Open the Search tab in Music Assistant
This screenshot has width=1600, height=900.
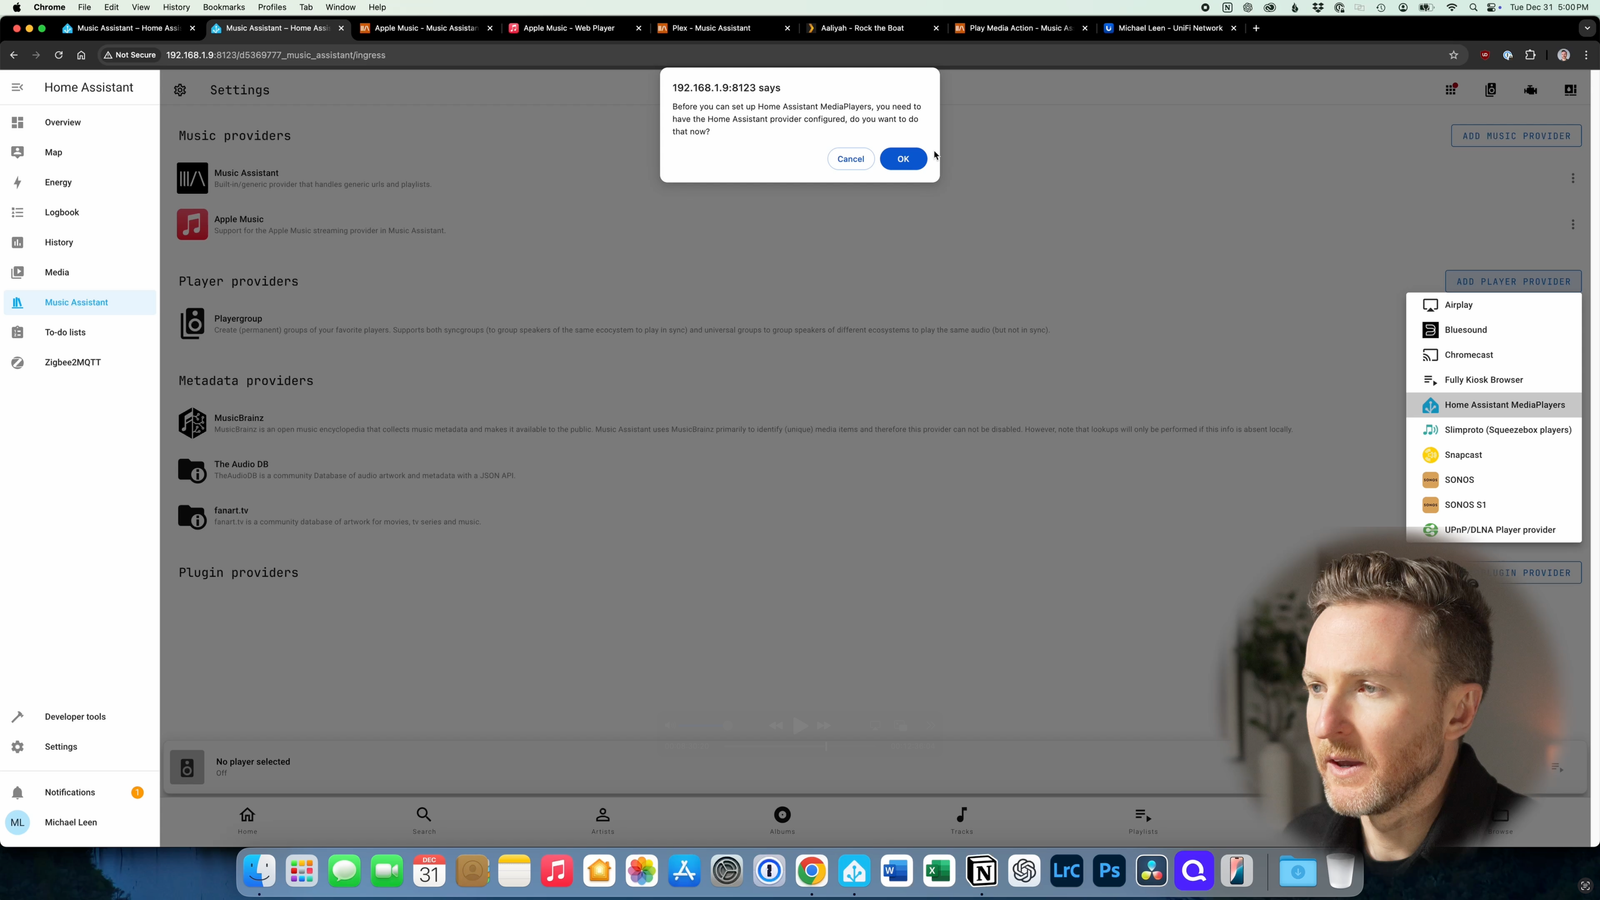tap(424, 820)
